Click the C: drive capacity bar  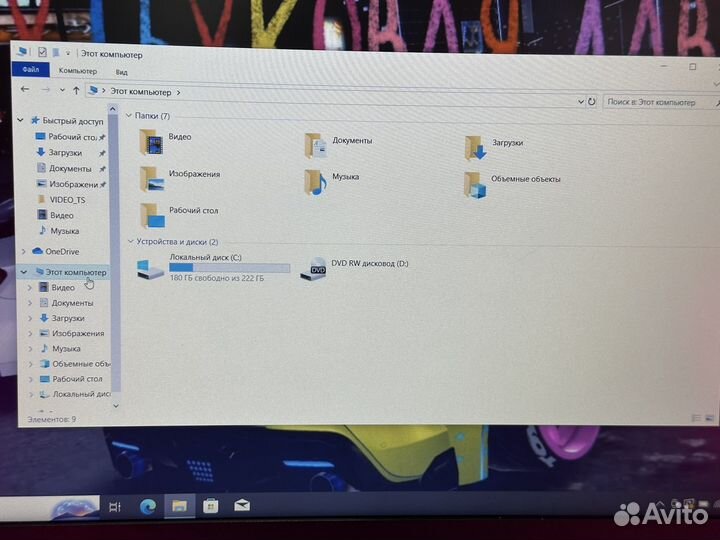tap(230, 268)
